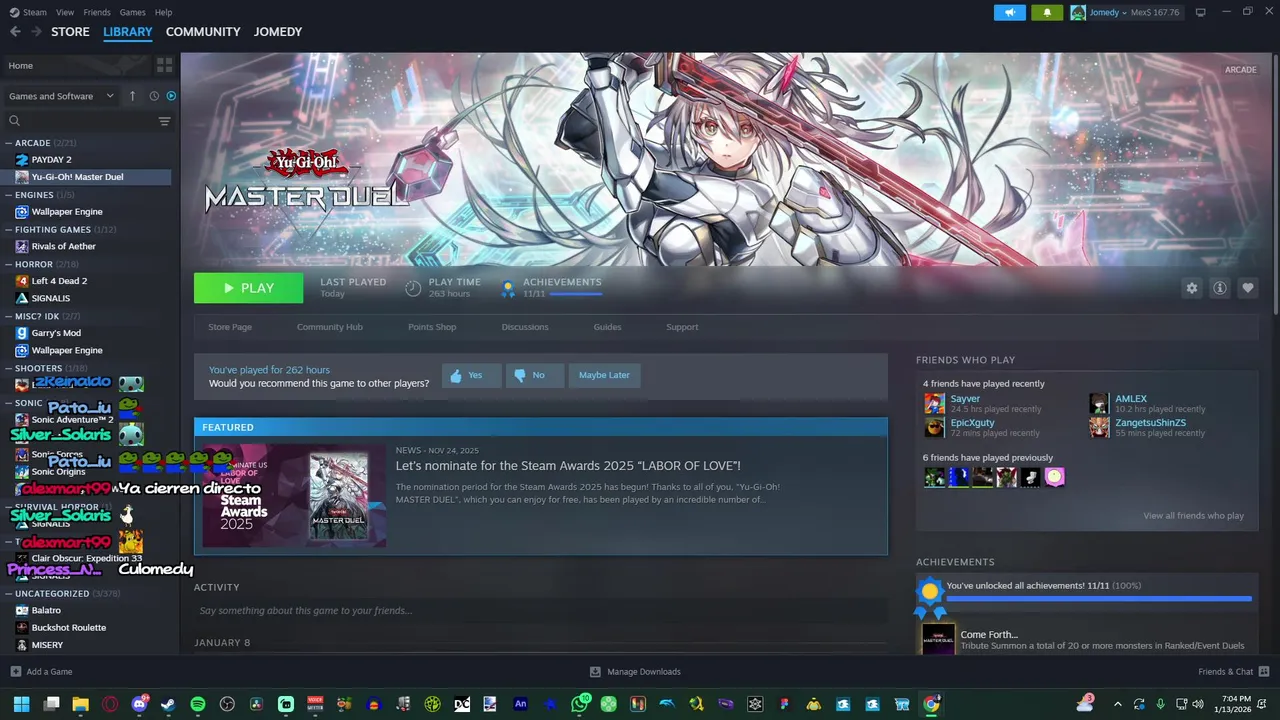Click the achievements ribbon icon
The image size is (1280, 720).
(x=508, y=289)
